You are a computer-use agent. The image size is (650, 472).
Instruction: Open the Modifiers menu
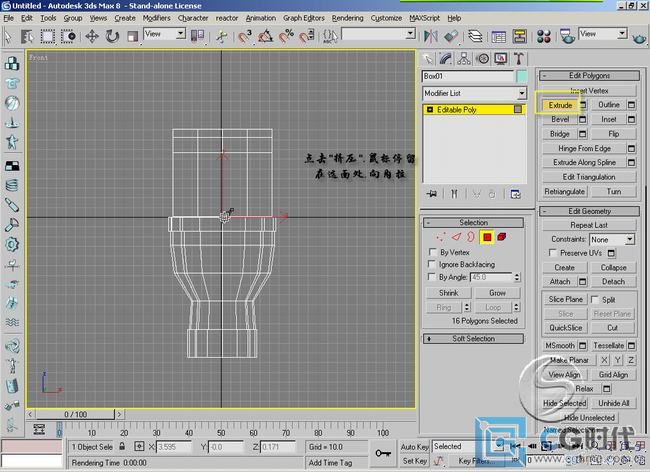(156, 18)
